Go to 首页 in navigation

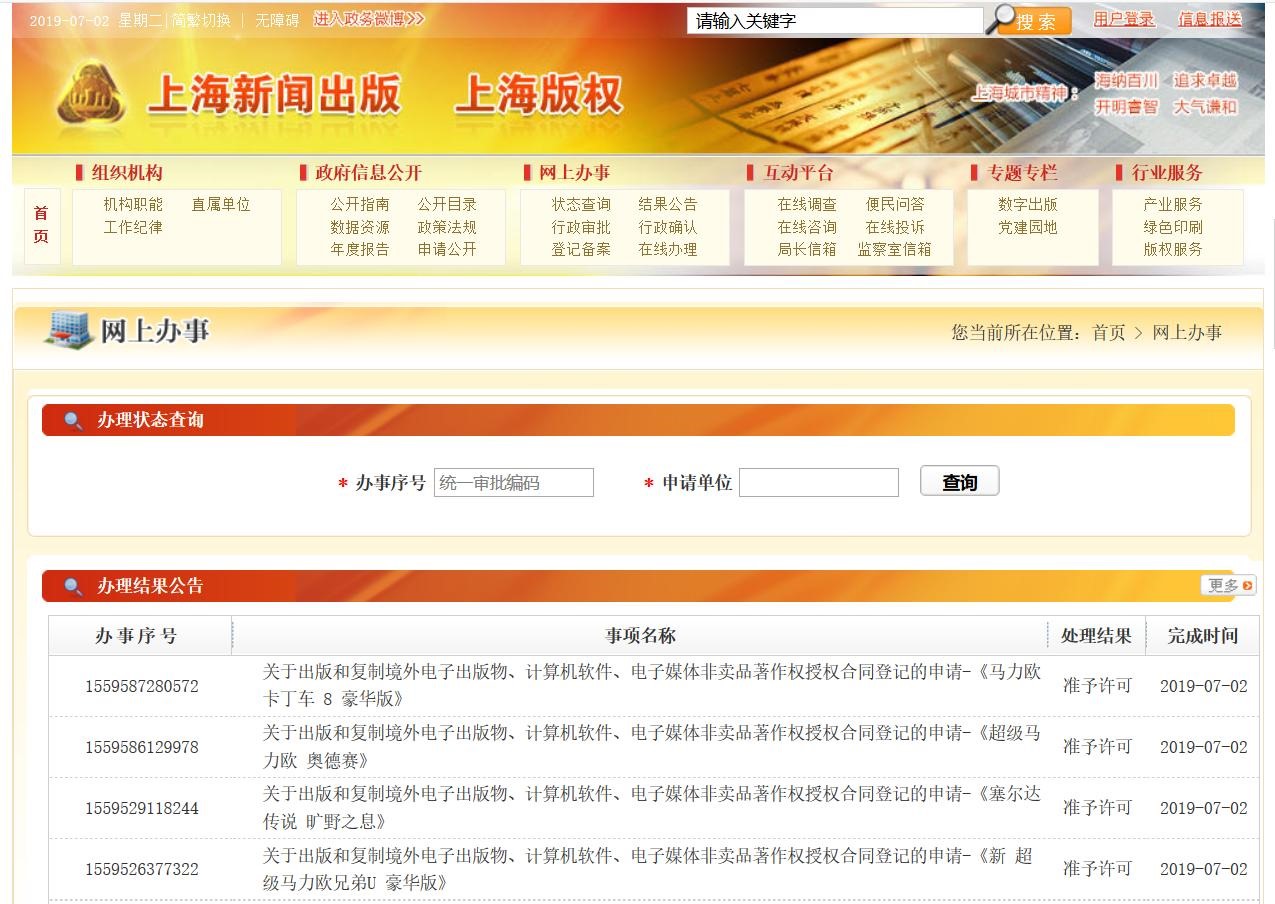pos(41,225)
